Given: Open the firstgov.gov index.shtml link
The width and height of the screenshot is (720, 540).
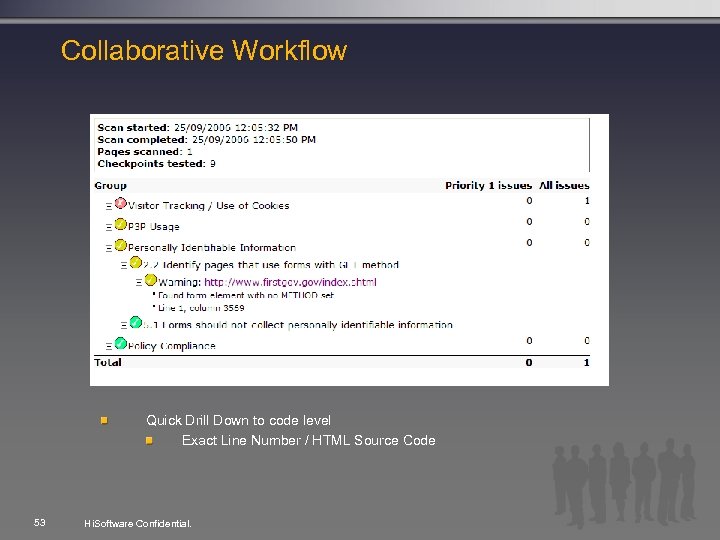Looking at the screenshot, I should pyautogui.click(x=290, y=282).
